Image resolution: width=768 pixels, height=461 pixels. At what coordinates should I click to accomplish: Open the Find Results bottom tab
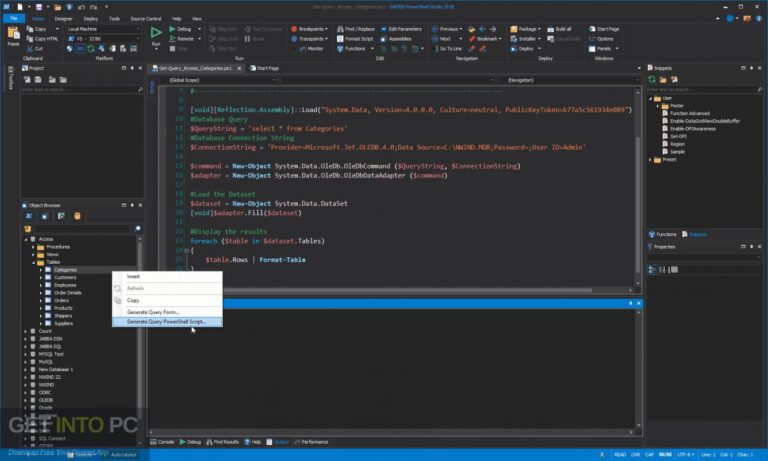click(x=222, y=442)
